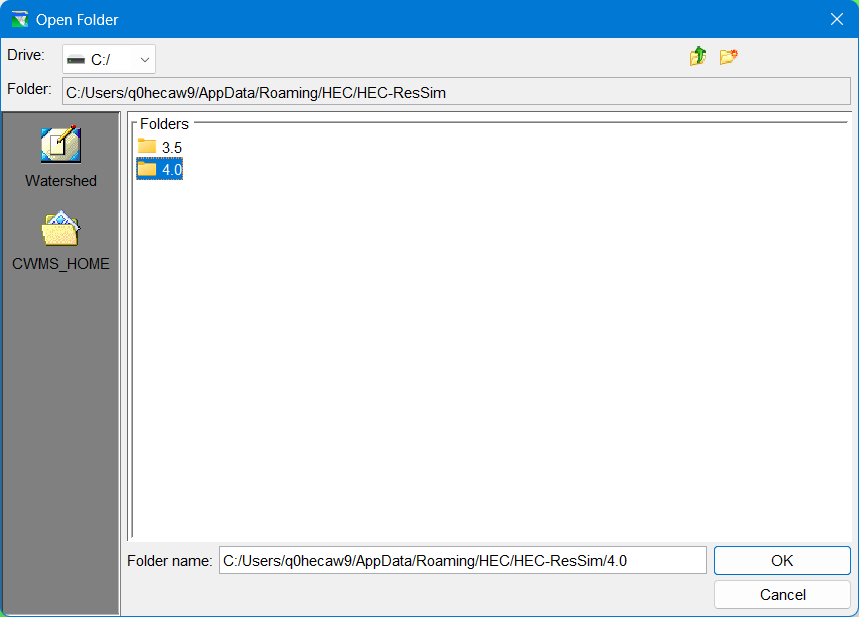Screen dimensions: 859x617
Task: Click the create new folder icon
Action: click(728, 57)
